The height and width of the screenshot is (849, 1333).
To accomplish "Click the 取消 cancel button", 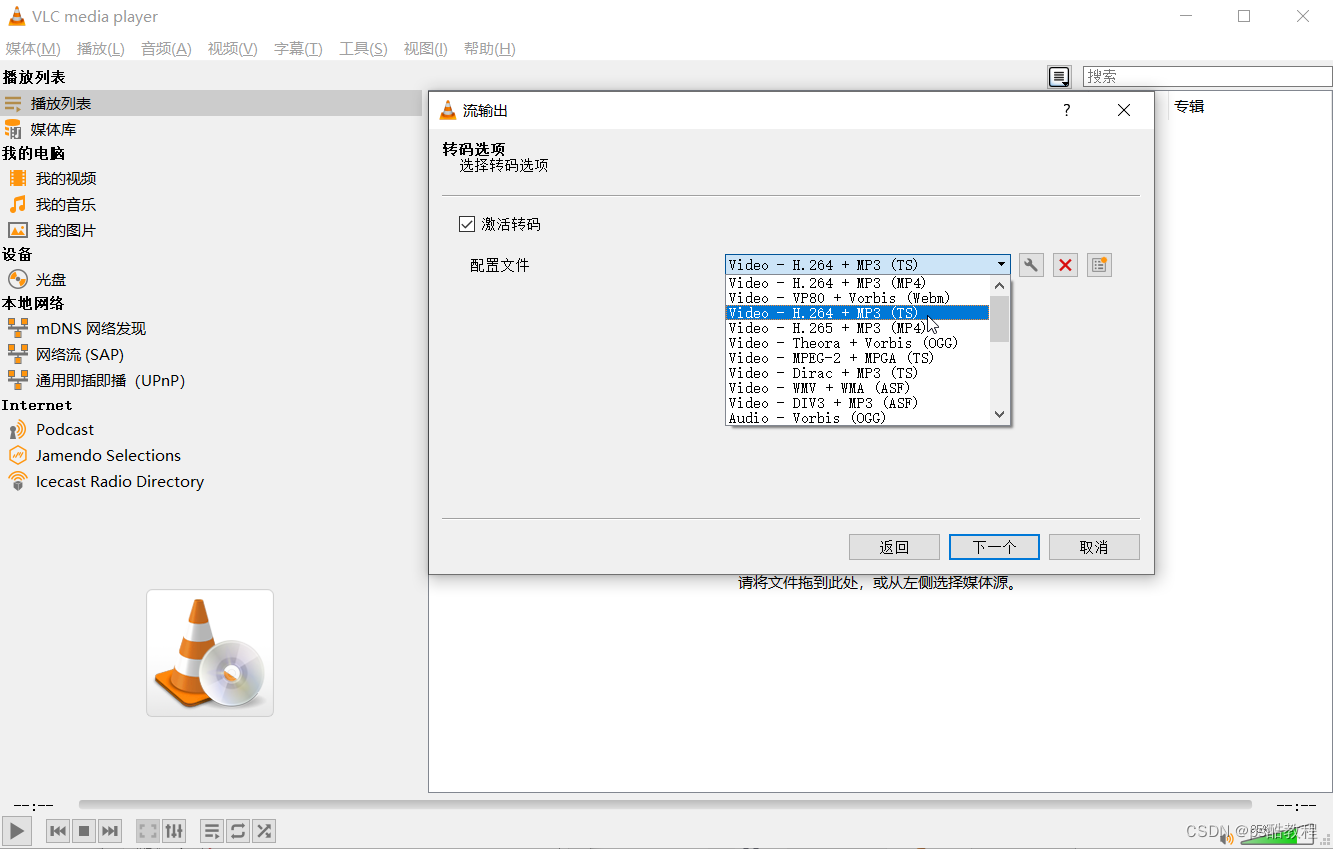I will point(1094,547).
